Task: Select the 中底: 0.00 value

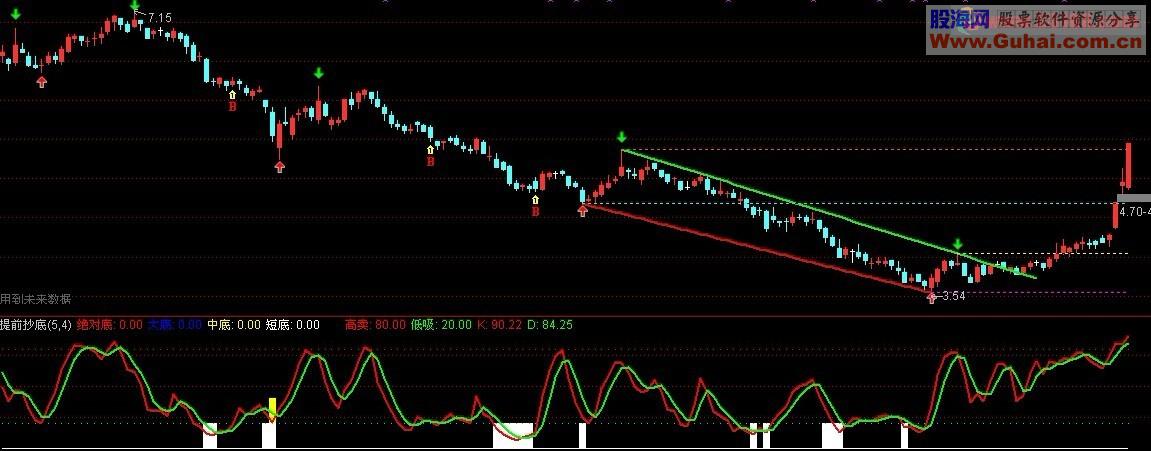Action: pyautogui.click(x=233, y=325)
